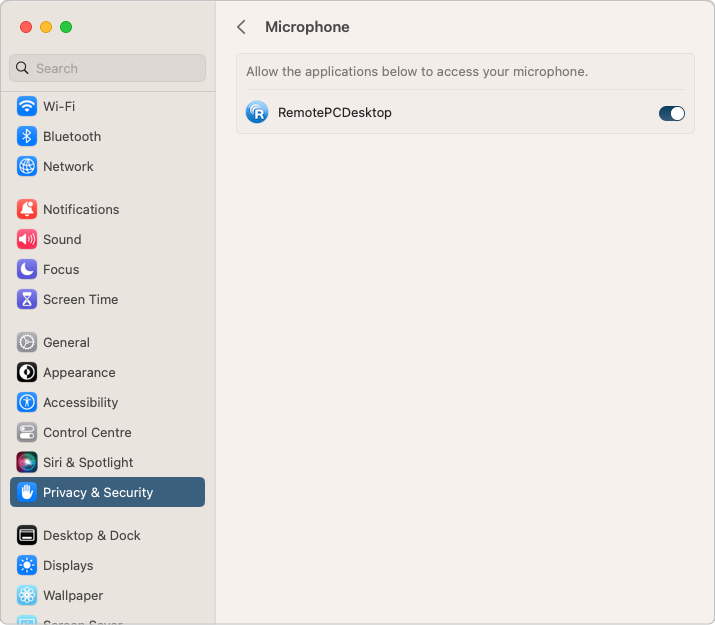Disable microphone access for RemotePCDesktop
715x625 pixels.
click(x=671, y=113)
